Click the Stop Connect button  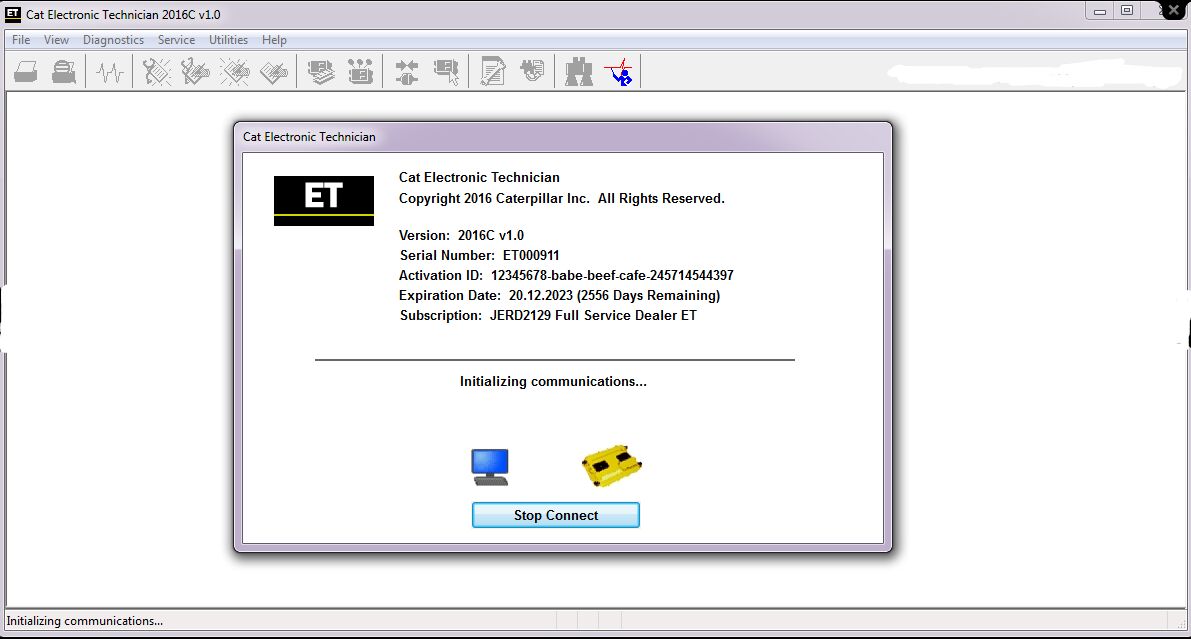pos(556,515)
